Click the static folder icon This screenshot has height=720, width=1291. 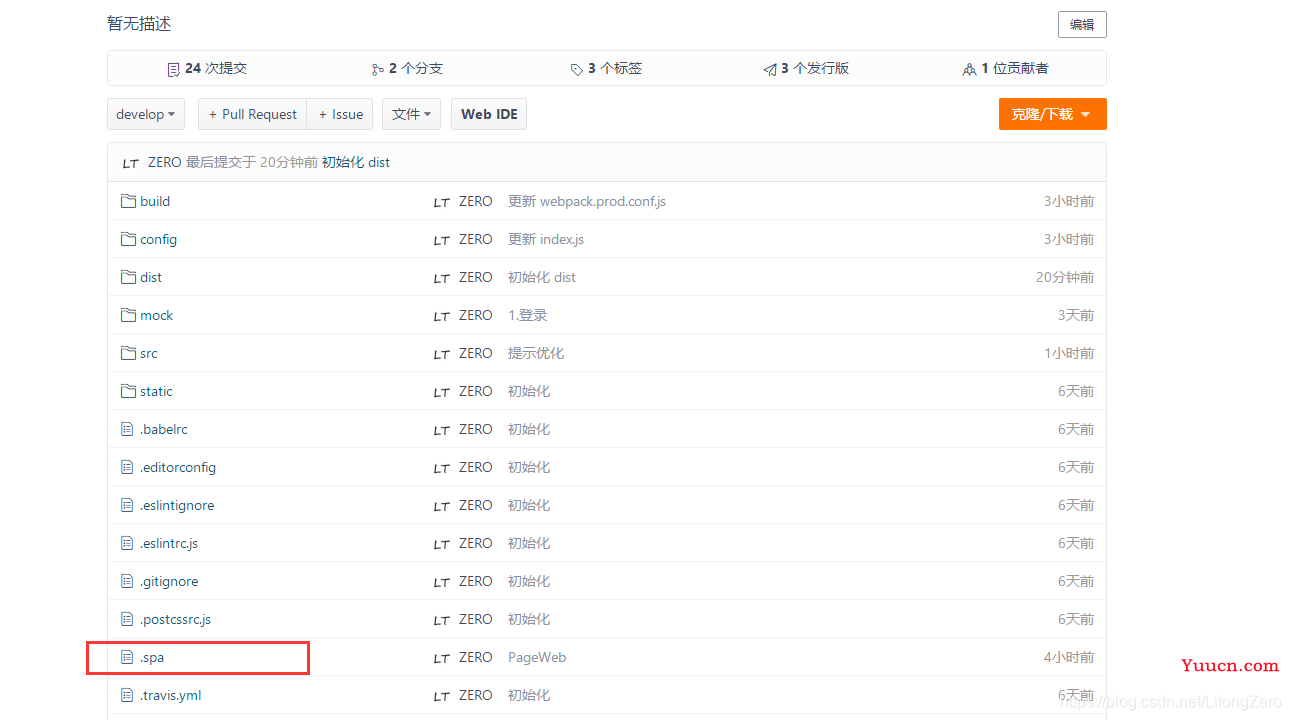(x=128, y=391)
